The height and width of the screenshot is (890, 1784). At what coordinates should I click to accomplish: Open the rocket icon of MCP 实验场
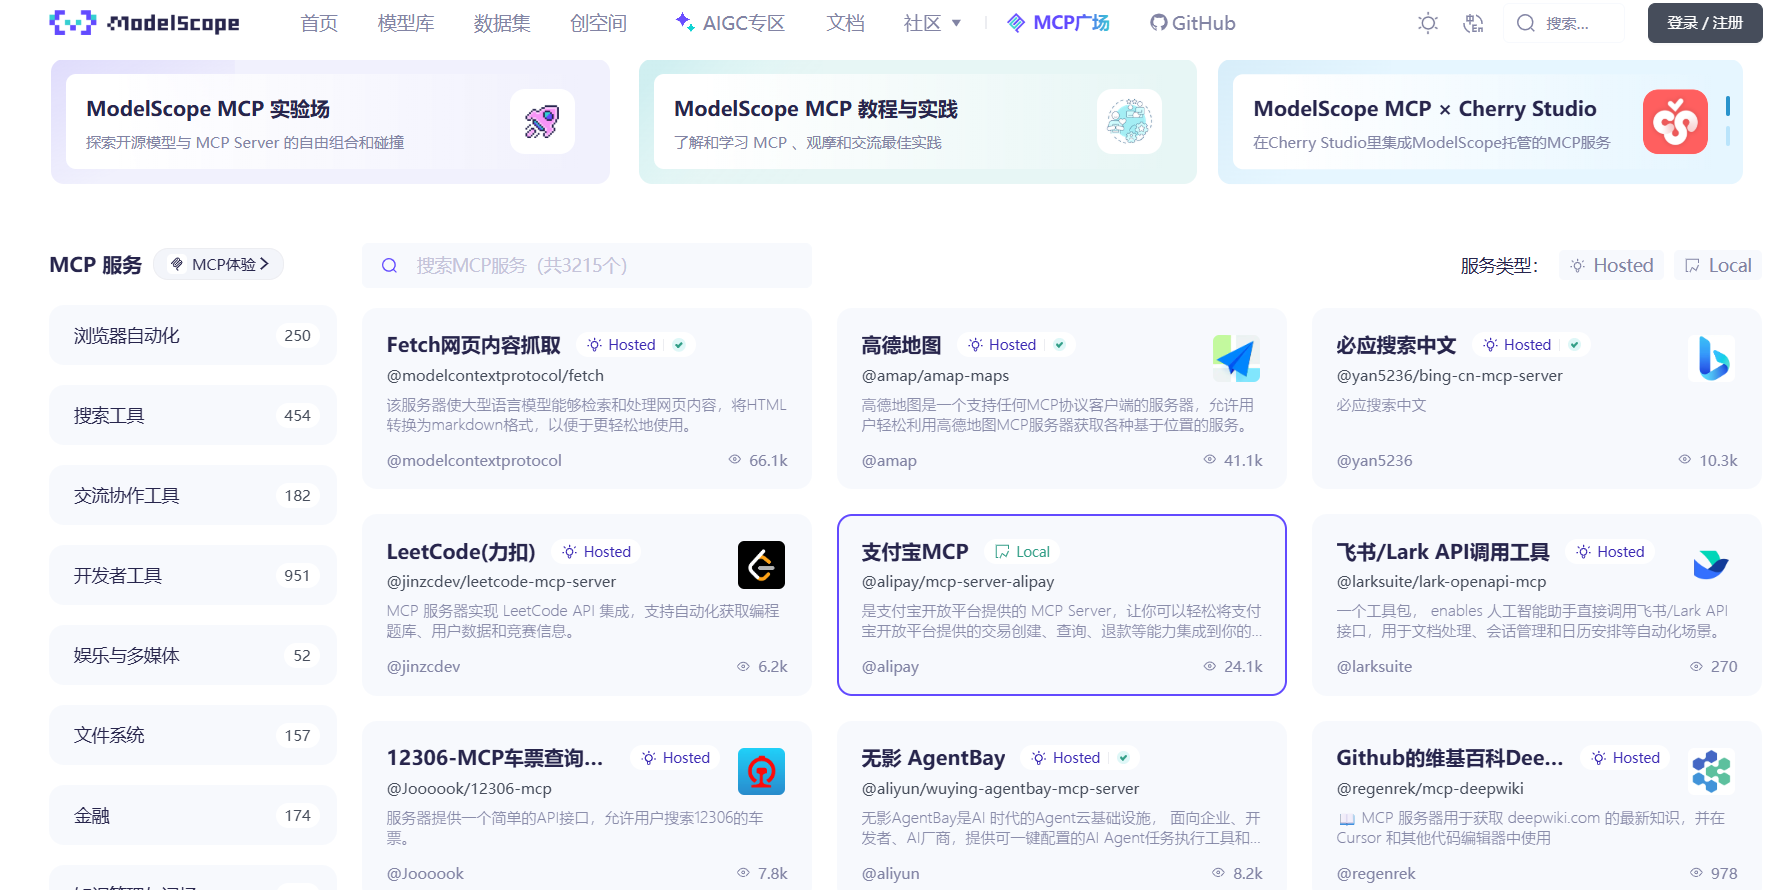[x=542, y=122]
